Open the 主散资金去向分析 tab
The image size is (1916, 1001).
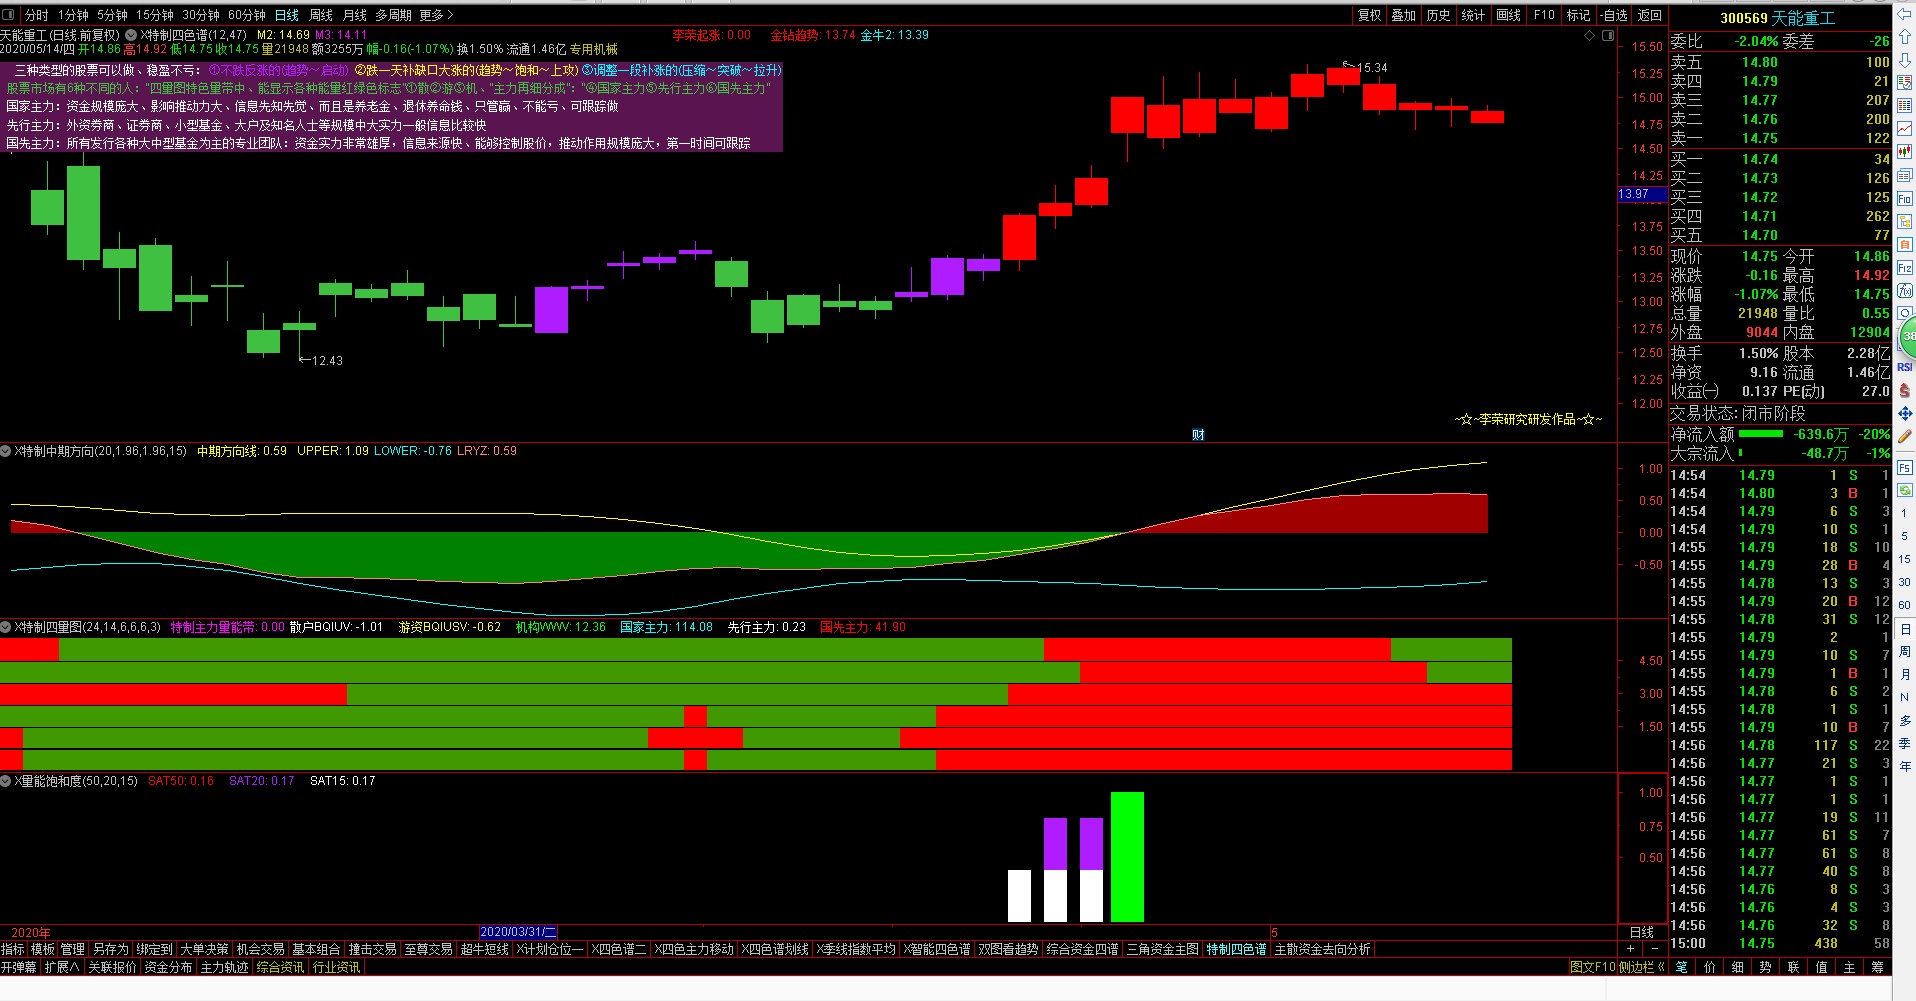pyautogui.click(x=1322, y=949)
